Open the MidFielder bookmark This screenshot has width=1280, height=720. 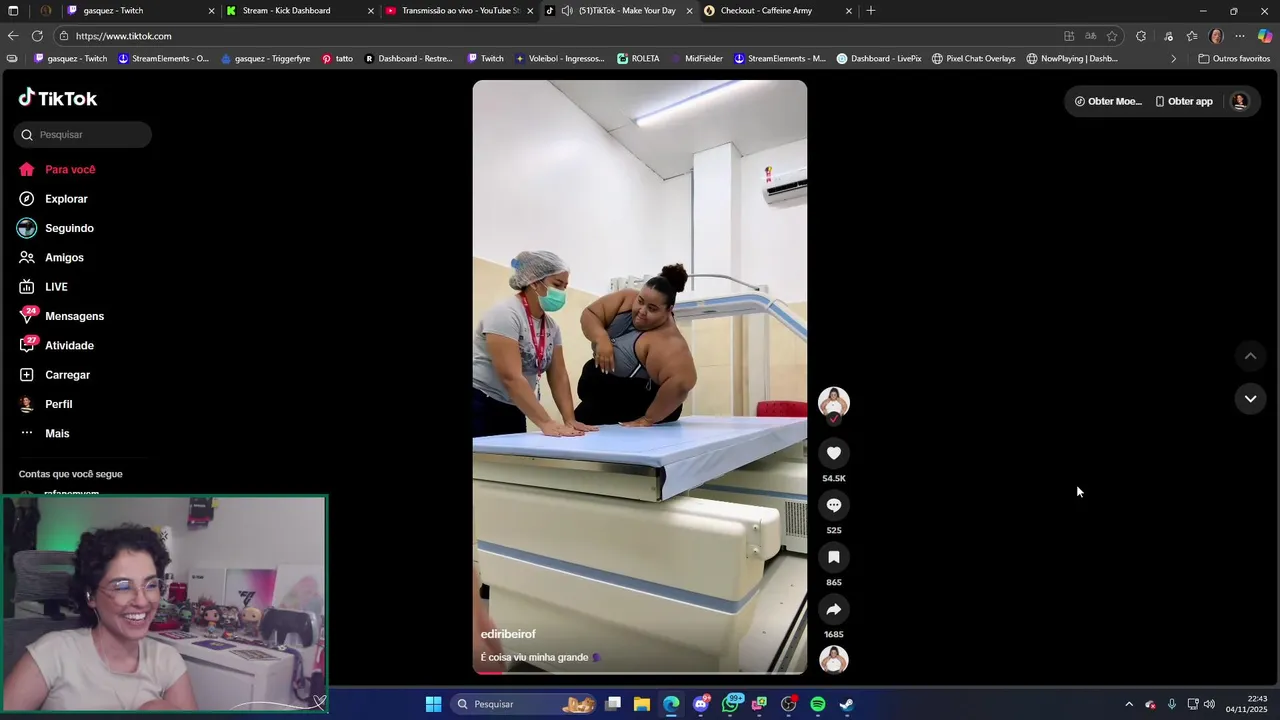pos(697,59)
